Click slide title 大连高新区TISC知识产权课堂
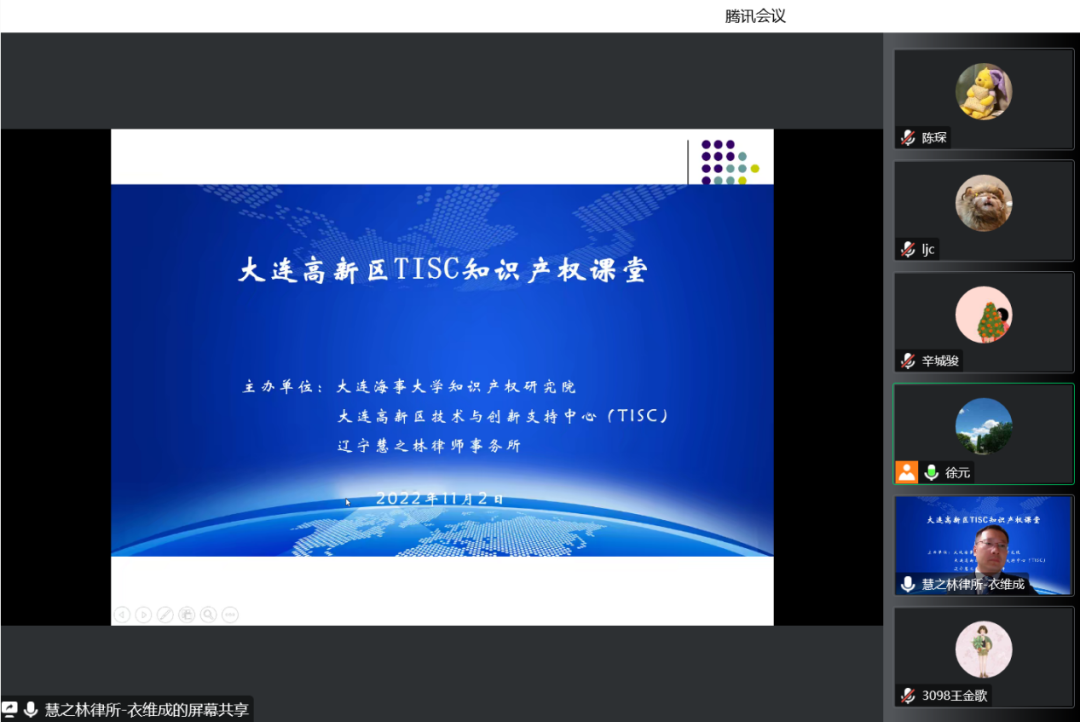 443,269
